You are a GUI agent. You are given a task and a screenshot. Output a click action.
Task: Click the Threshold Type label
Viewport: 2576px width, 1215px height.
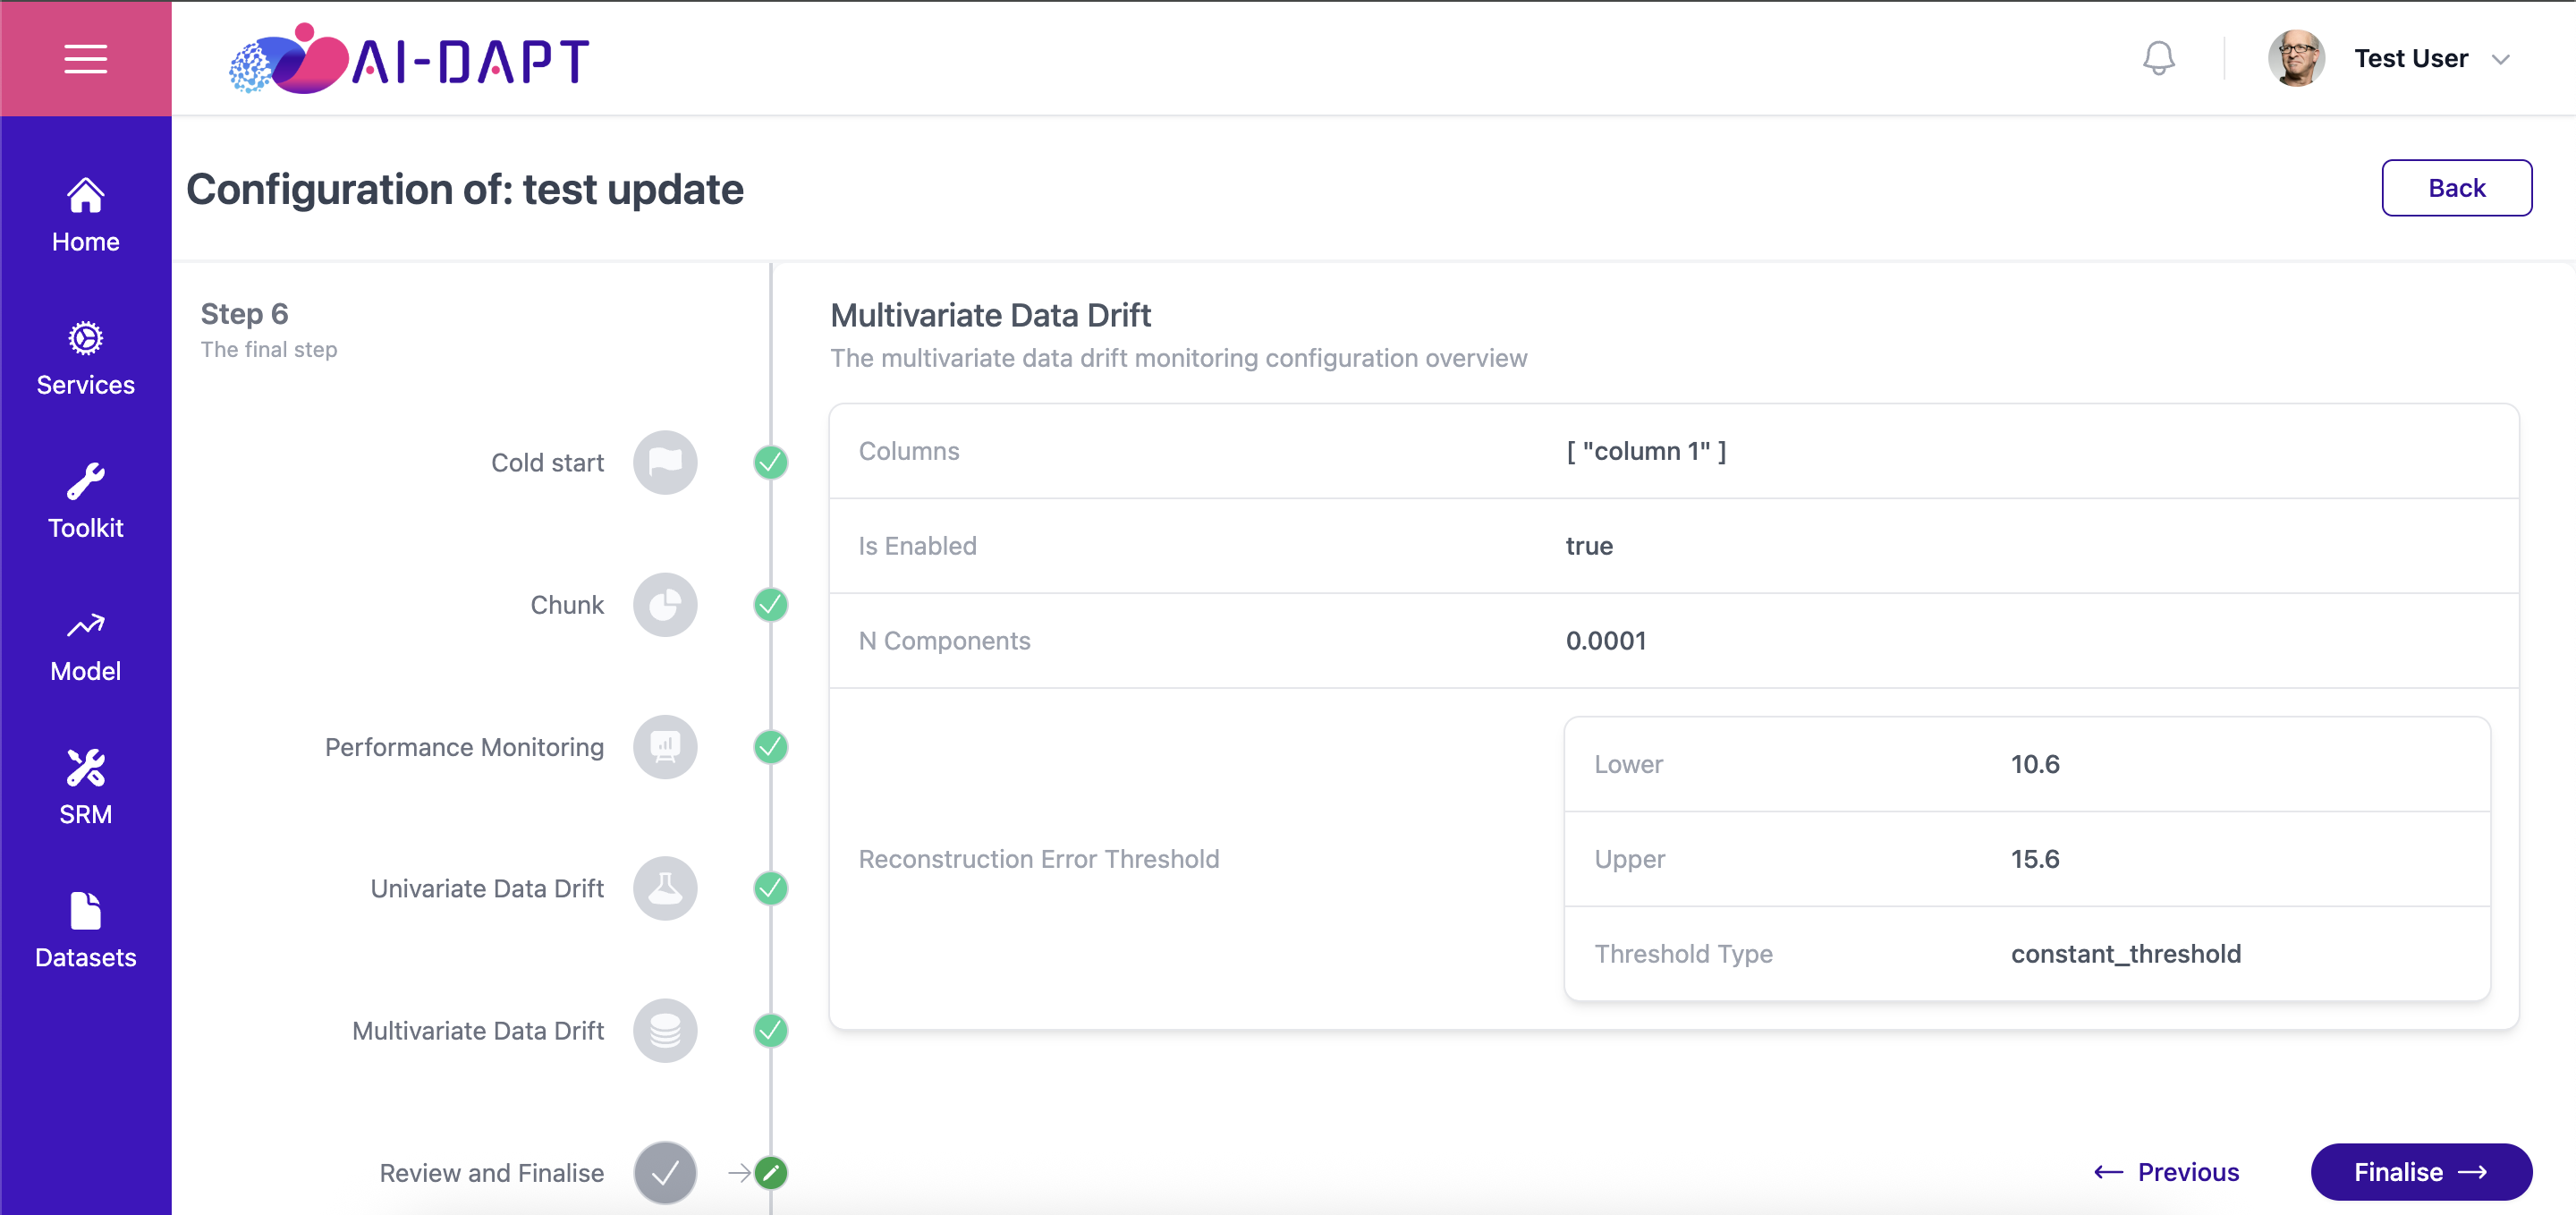click(x=1683, y=953)
